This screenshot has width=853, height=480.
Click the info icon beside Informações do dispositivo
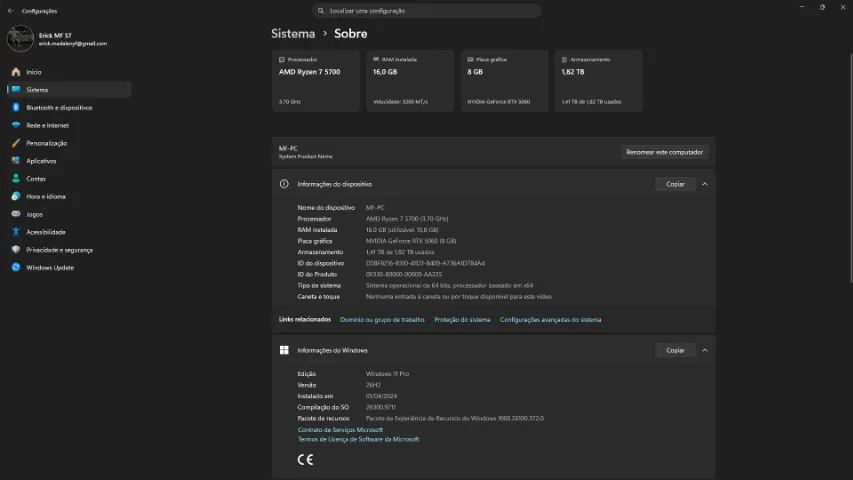pyautogui.click(x=284, y=184)
